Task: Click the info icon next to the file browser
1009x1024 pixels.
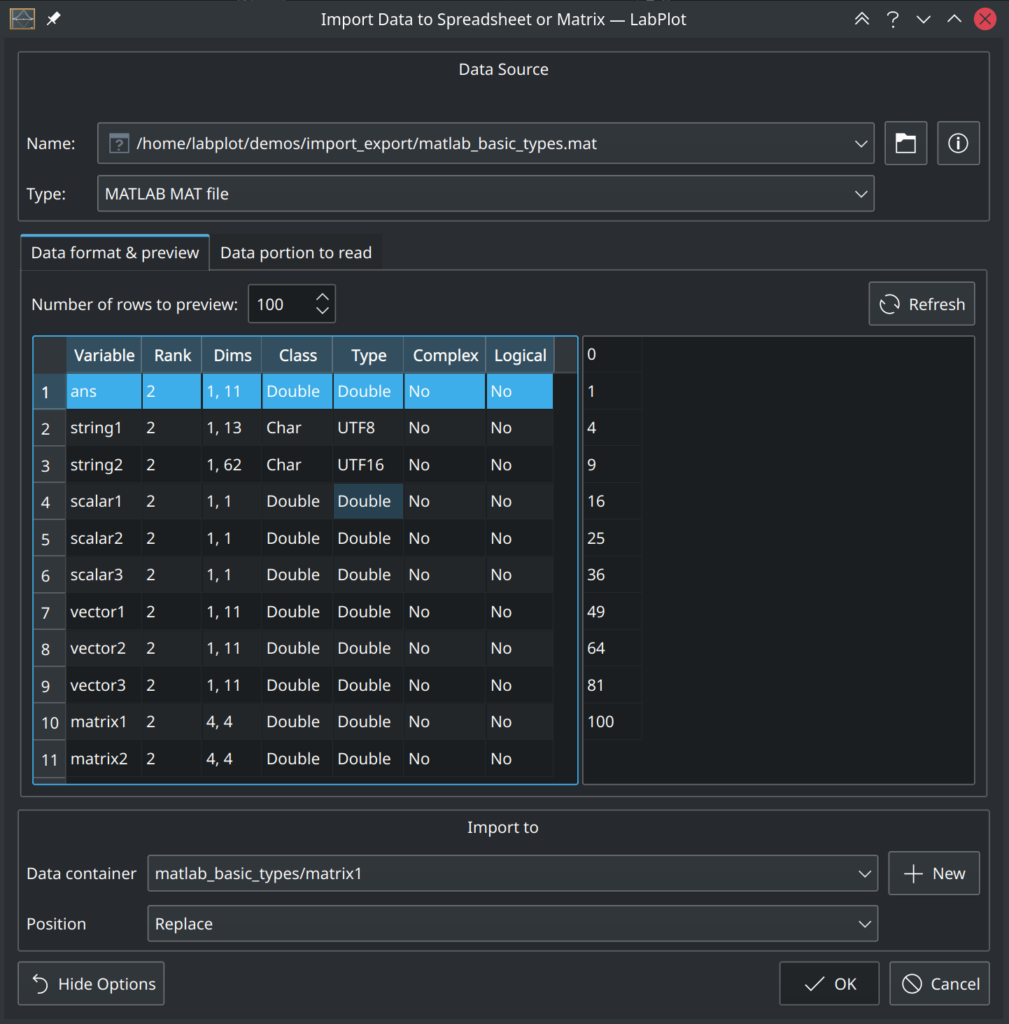Action: click(x=957, y=143)
